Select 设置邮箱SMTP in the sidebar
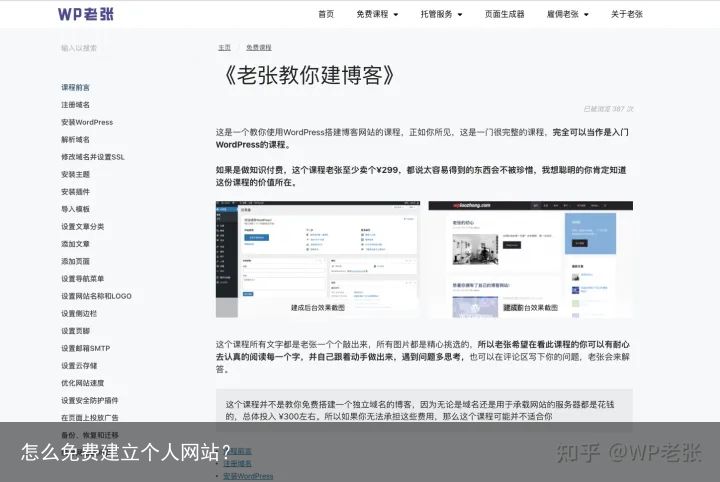This screenshot has height=482, width=720. (86, 348)
